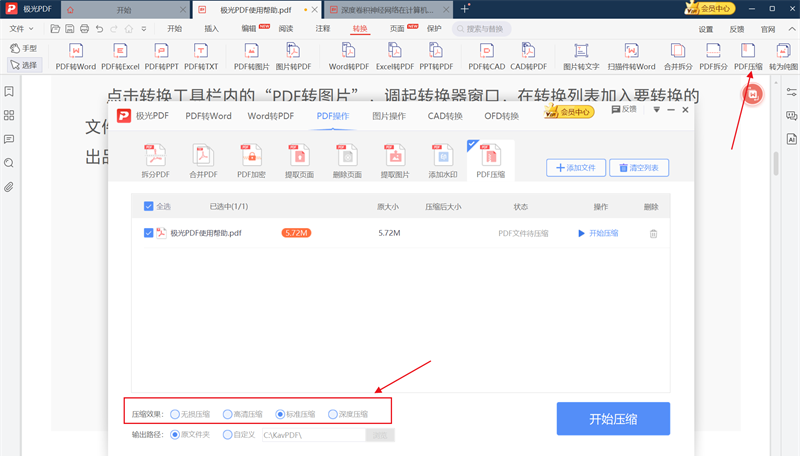Open Excel转PDF tool in ribbon
Viewport: 800px width, 456px height.
point(394,57)
